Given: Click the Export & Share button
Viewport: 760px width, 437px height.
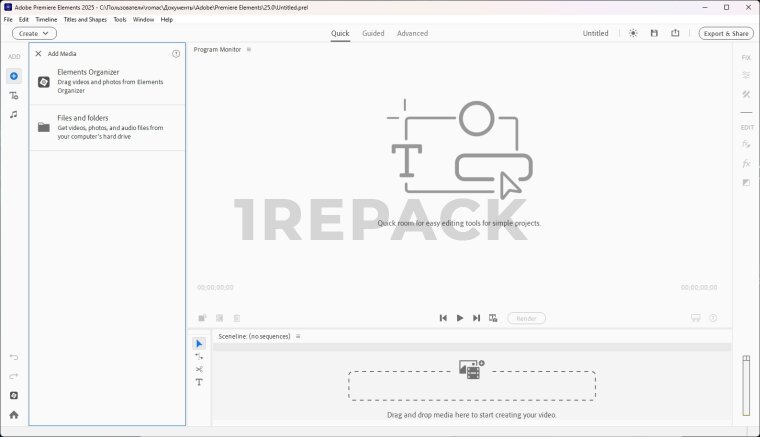Looking at the screenshot, I should pyautogui.click(x=726, y=33).
